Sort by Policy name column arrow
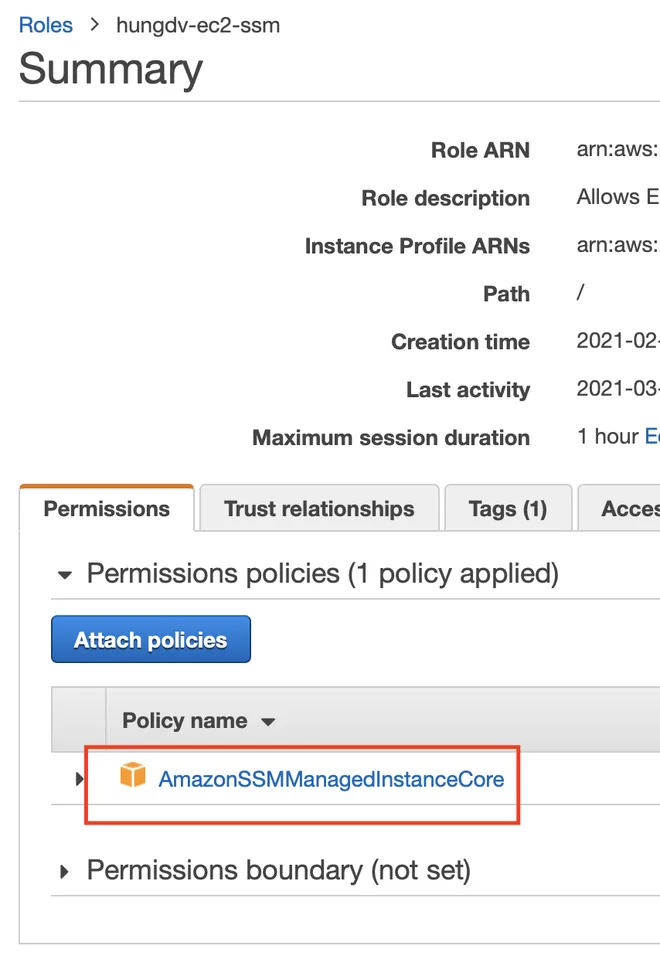Viewport: 660px width, 966px height. pos(268,722)
